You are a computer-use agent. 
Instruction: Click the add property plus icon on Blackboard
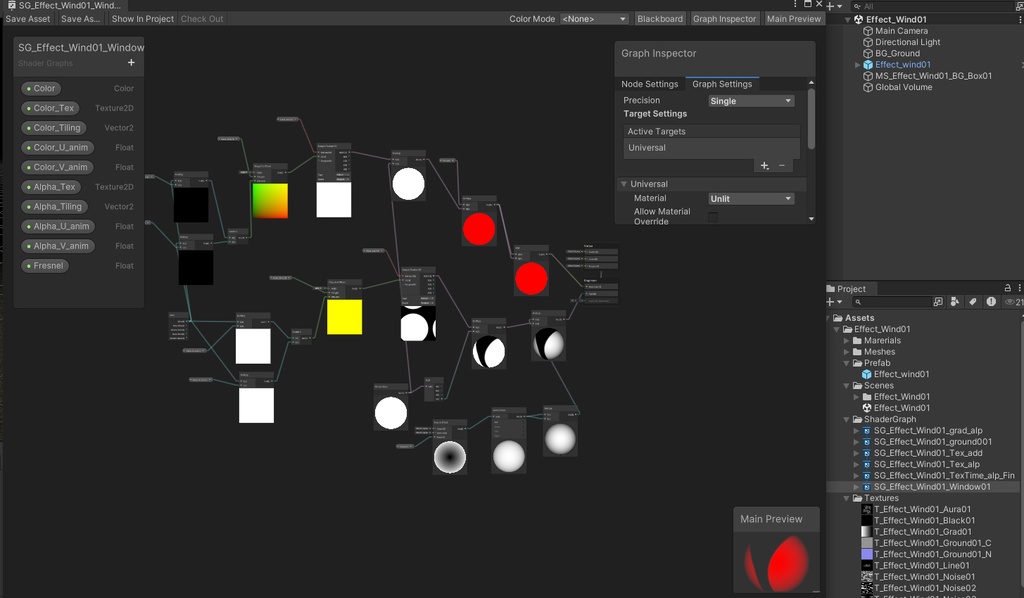pos(131,63)
